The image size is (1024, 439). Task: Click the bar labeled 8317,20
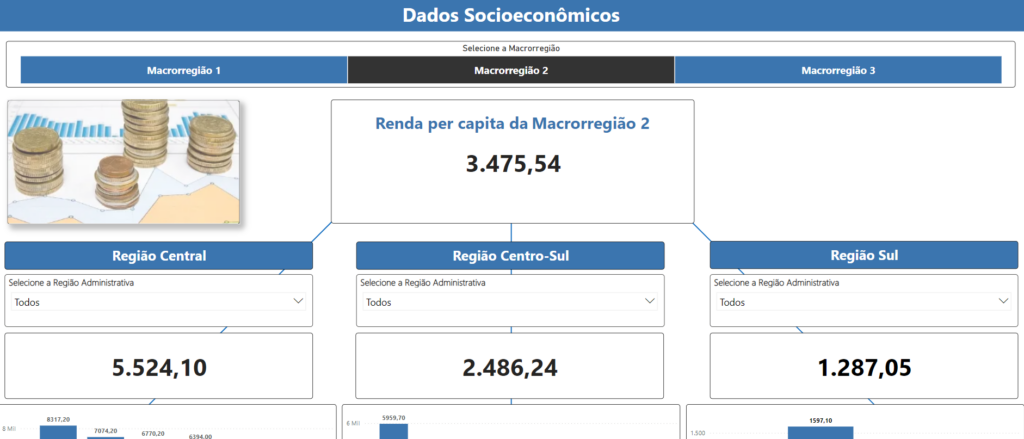click(58, 432)
